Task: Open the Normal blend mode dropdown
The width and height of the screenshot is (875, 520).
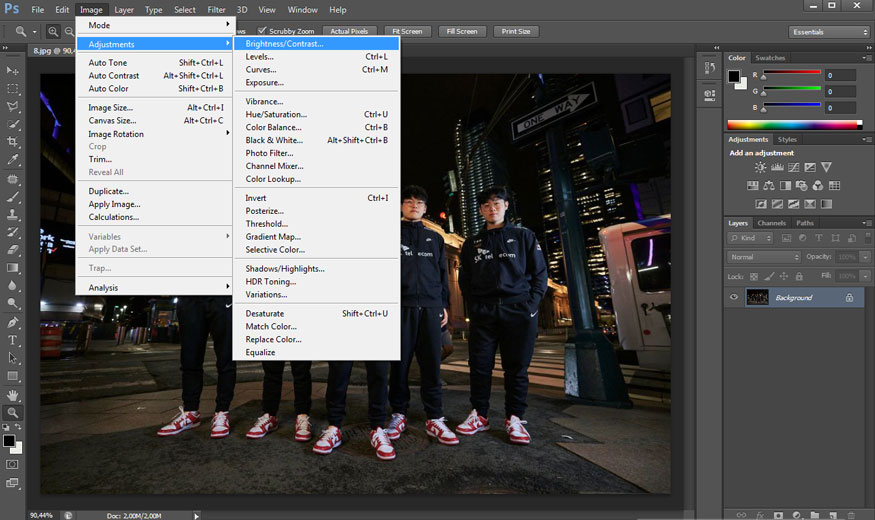Action: [764, 257]
